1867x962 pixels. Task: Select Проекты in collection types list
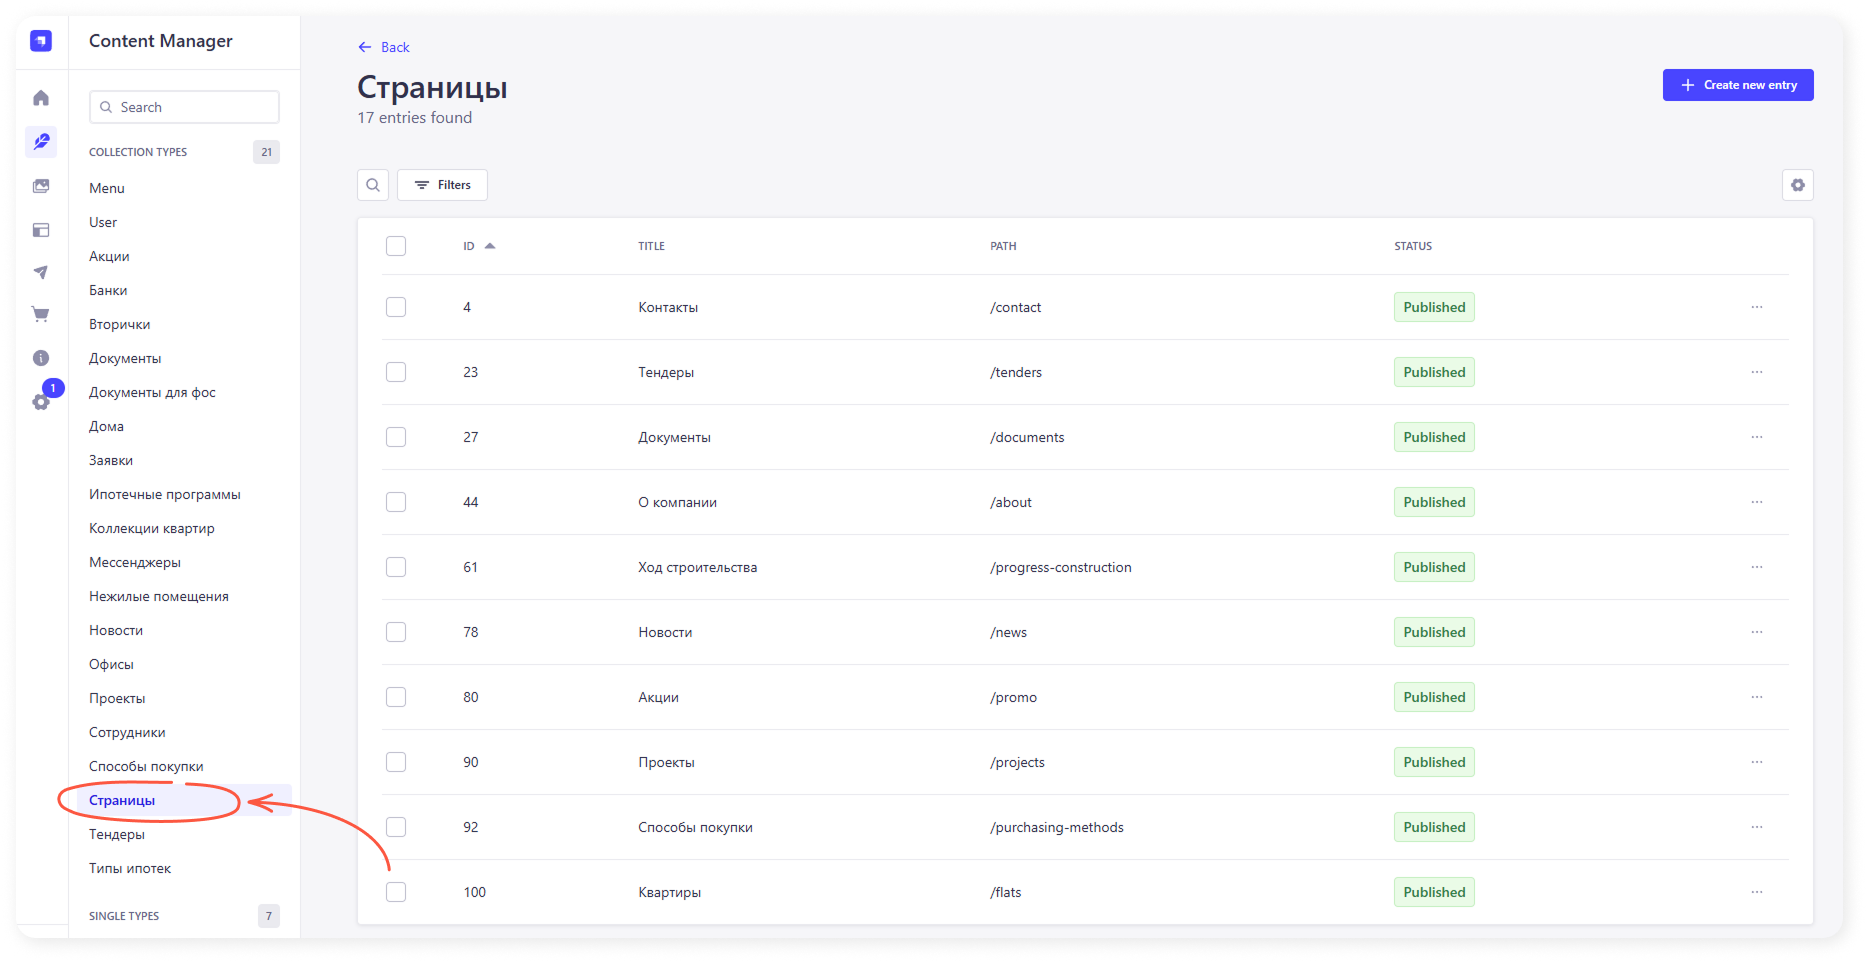coord(117,698)
